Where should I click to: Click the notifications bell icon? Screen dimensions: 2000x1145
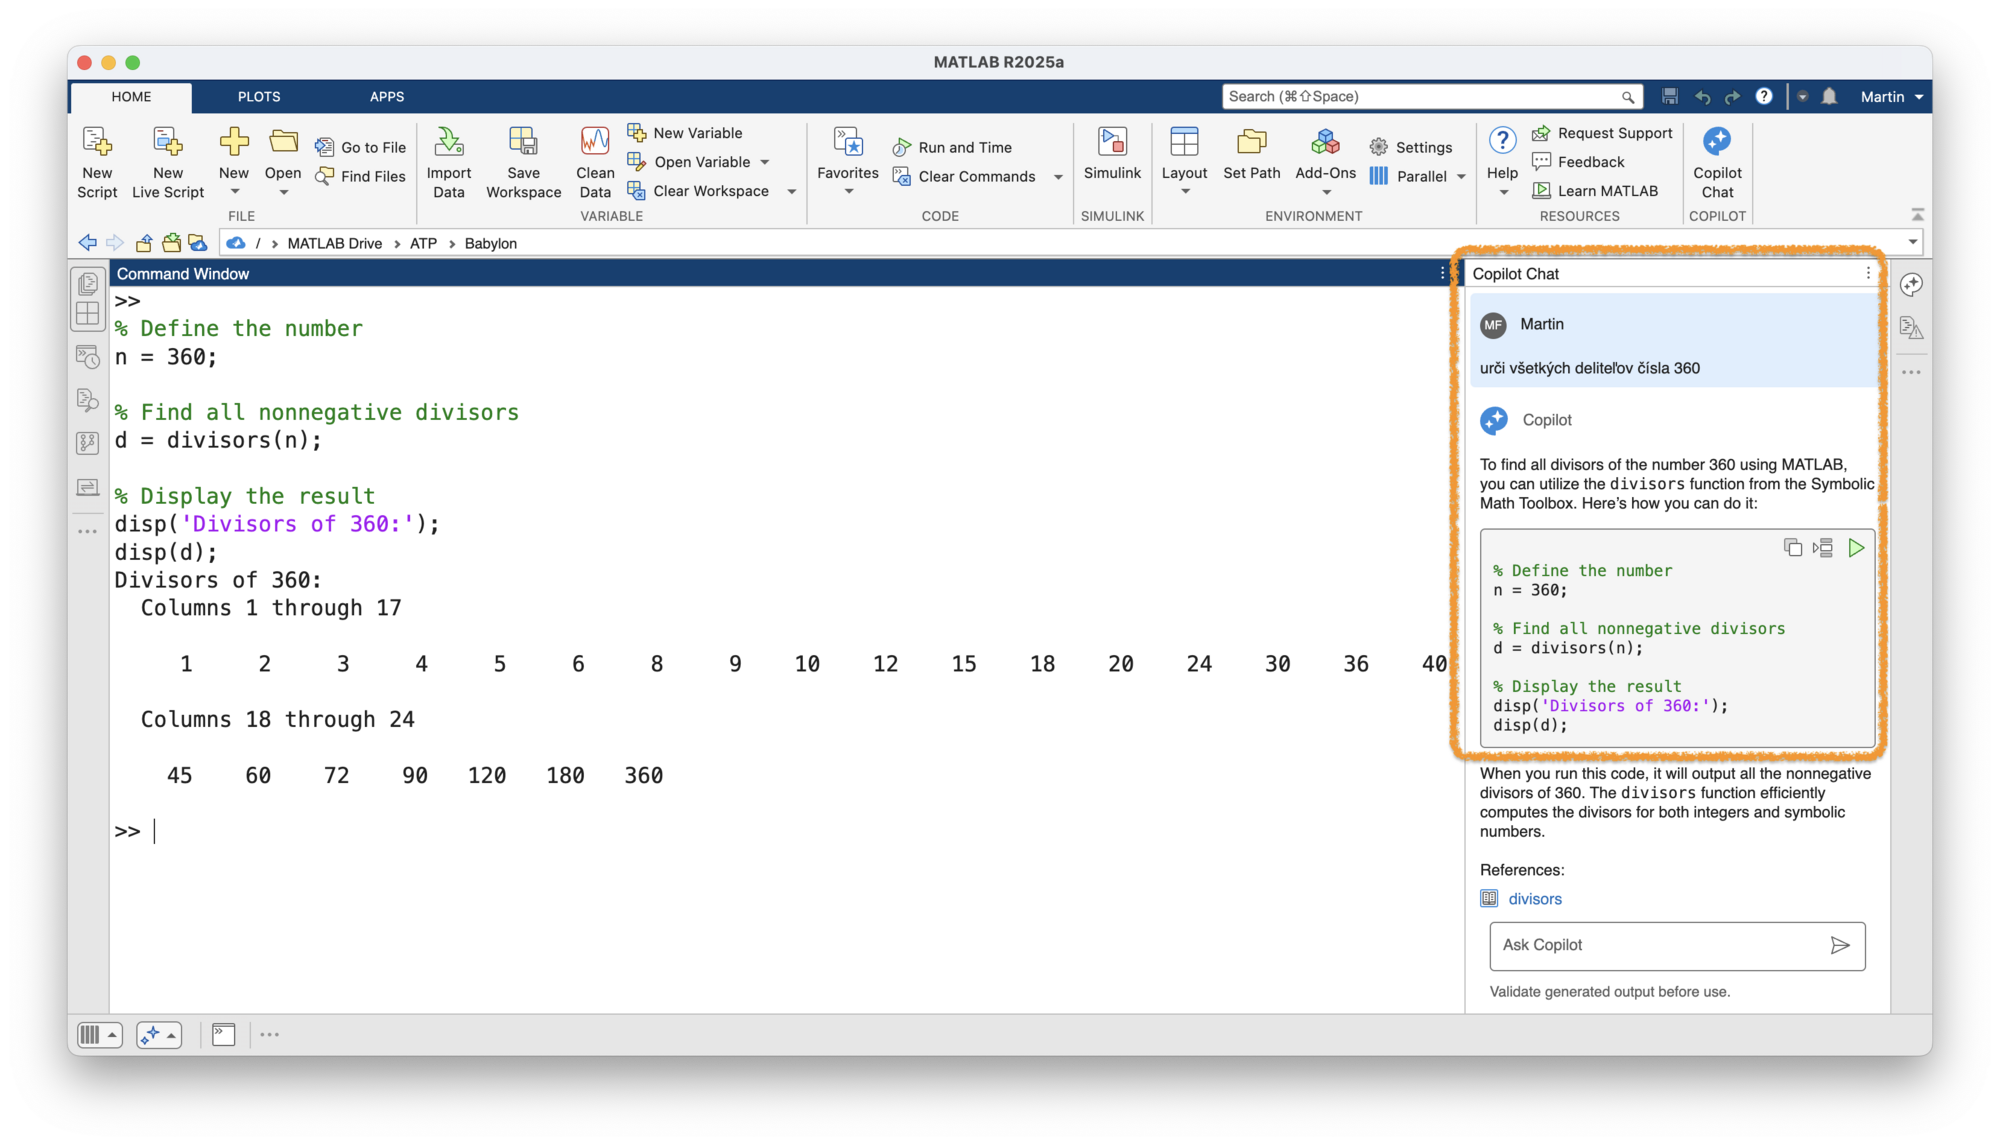1829,96
